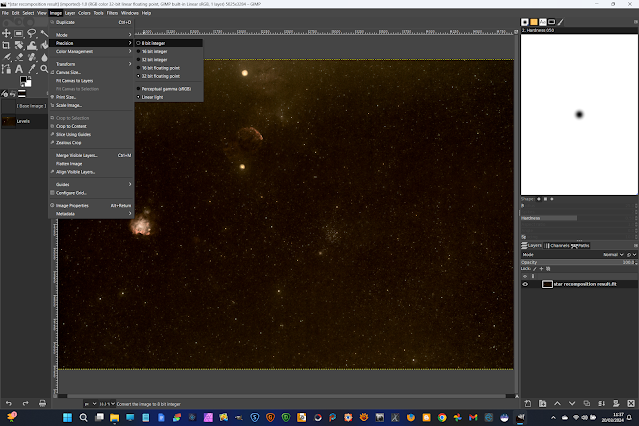639x426 pixels.
Task: Select the Rectangle Select tool
Action: tap(19, 33)
